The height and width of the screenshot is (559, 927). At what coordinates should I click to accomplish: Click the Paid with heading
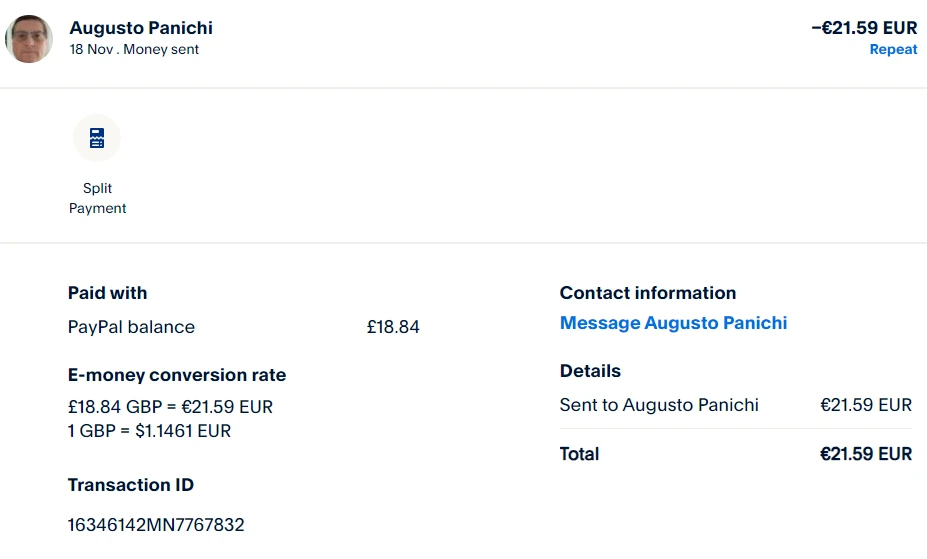tap(107, 293)
